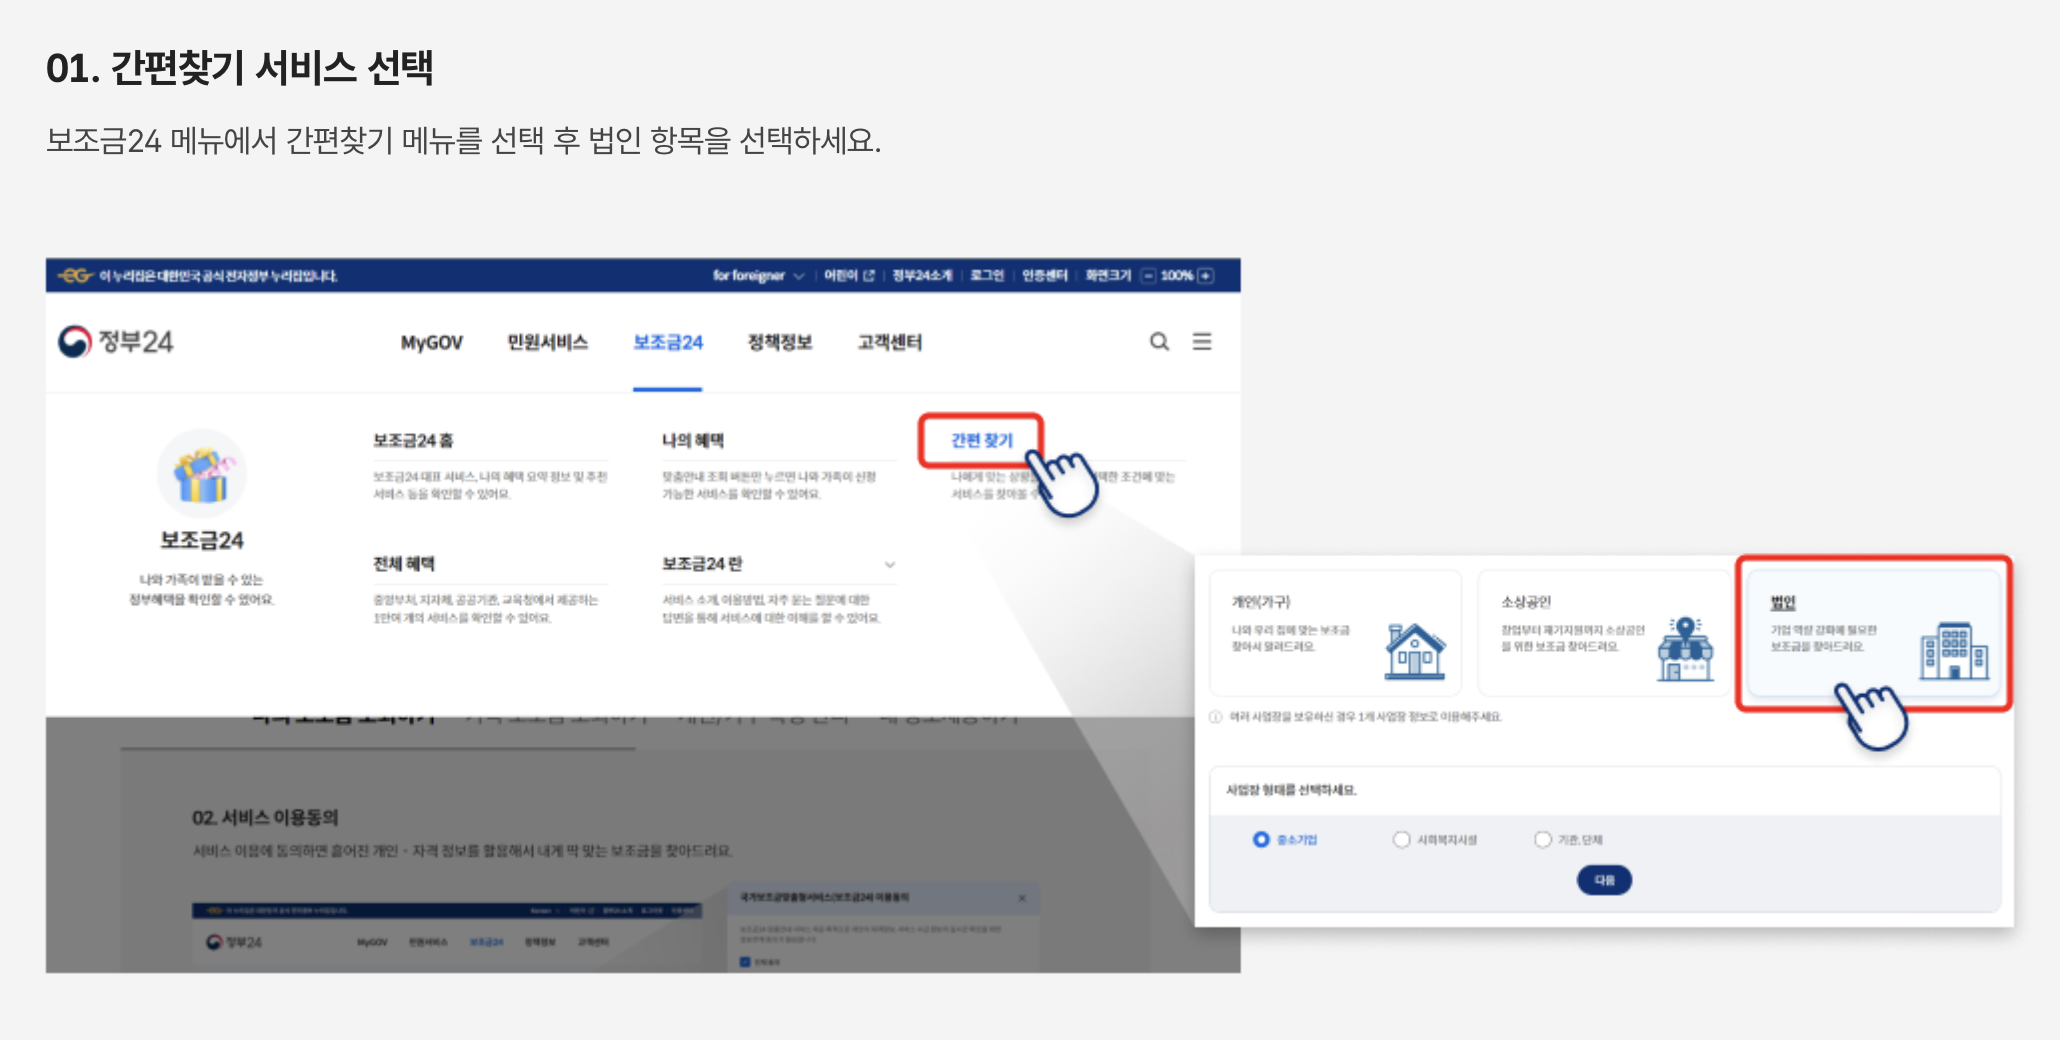
Task: Click the 01. 간편찾기 서비스 선택 heading
Action: (240, 68)
